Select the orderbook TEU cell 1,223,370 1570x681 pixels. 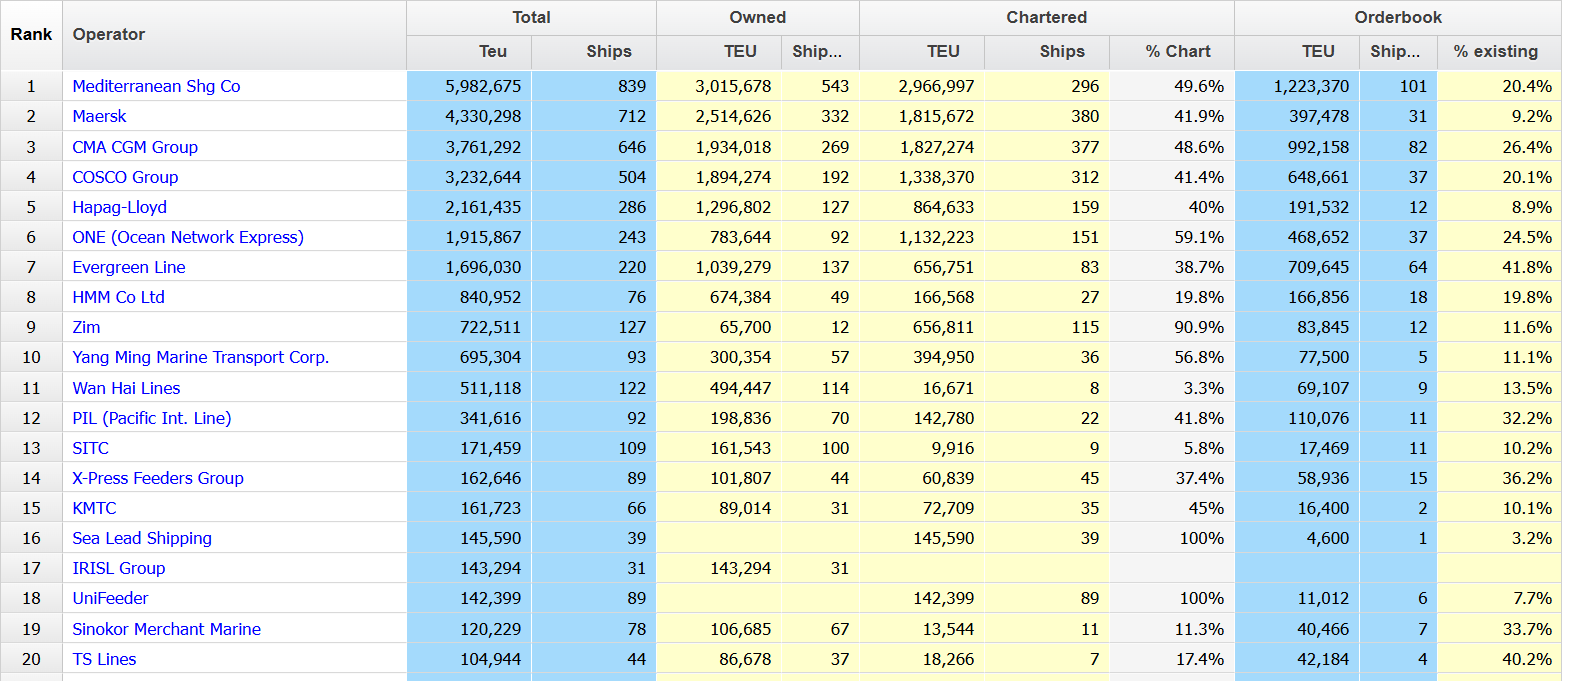tap(1297, 86)
